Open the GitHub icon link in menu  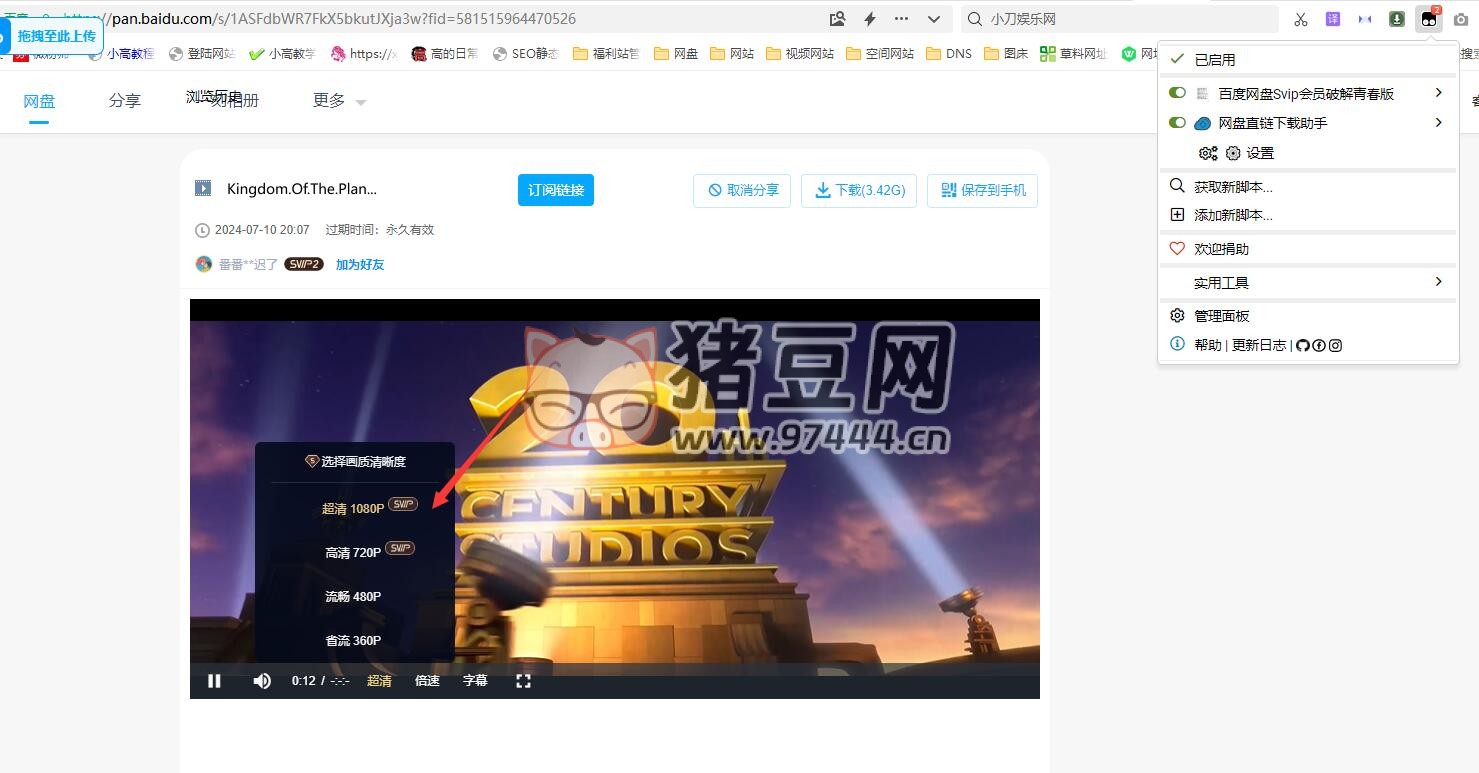pyautogui.click(x=1302, y=345)
